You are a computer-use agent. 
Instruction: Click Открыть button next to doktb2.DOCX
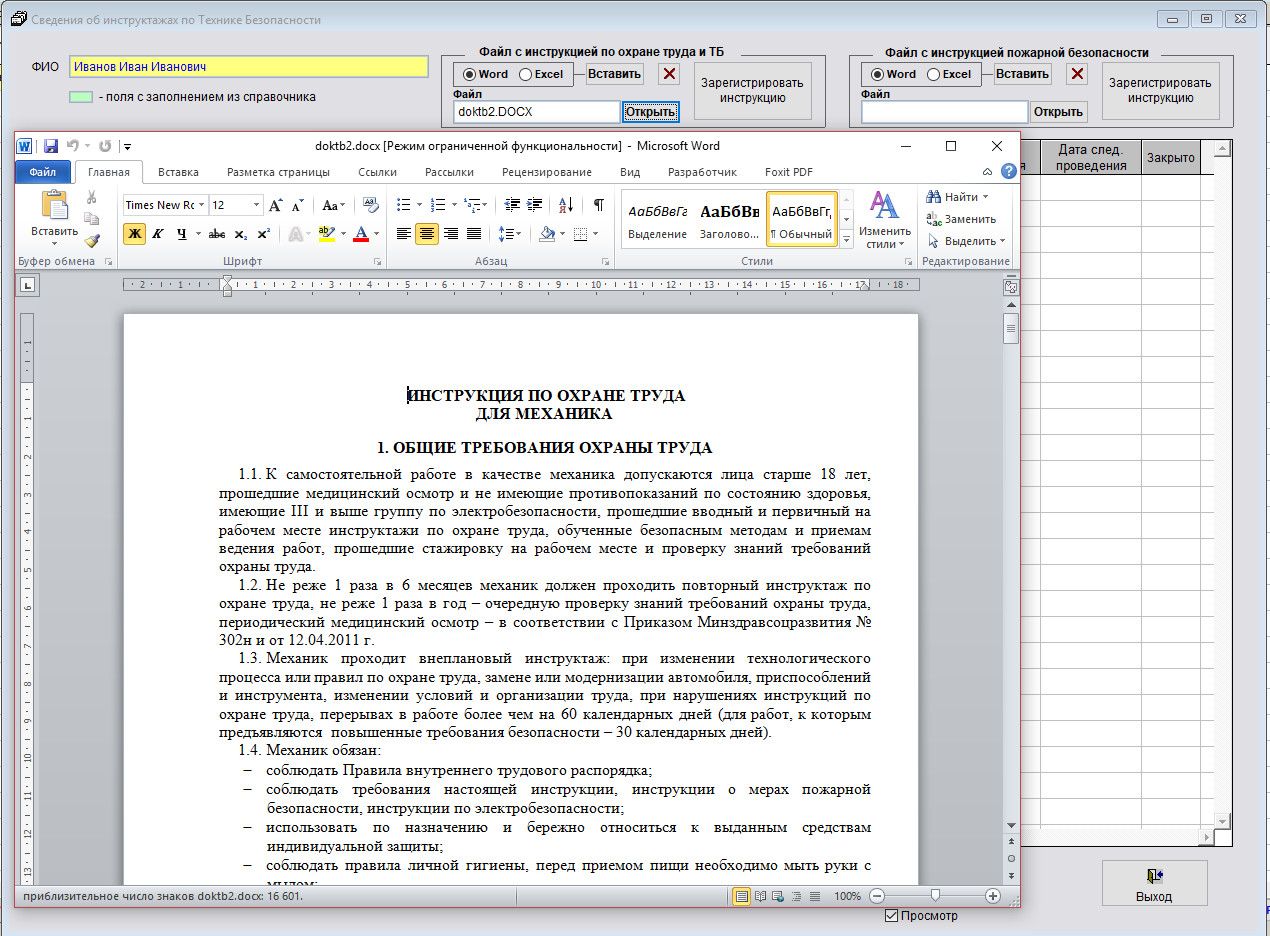pos(650,112)
